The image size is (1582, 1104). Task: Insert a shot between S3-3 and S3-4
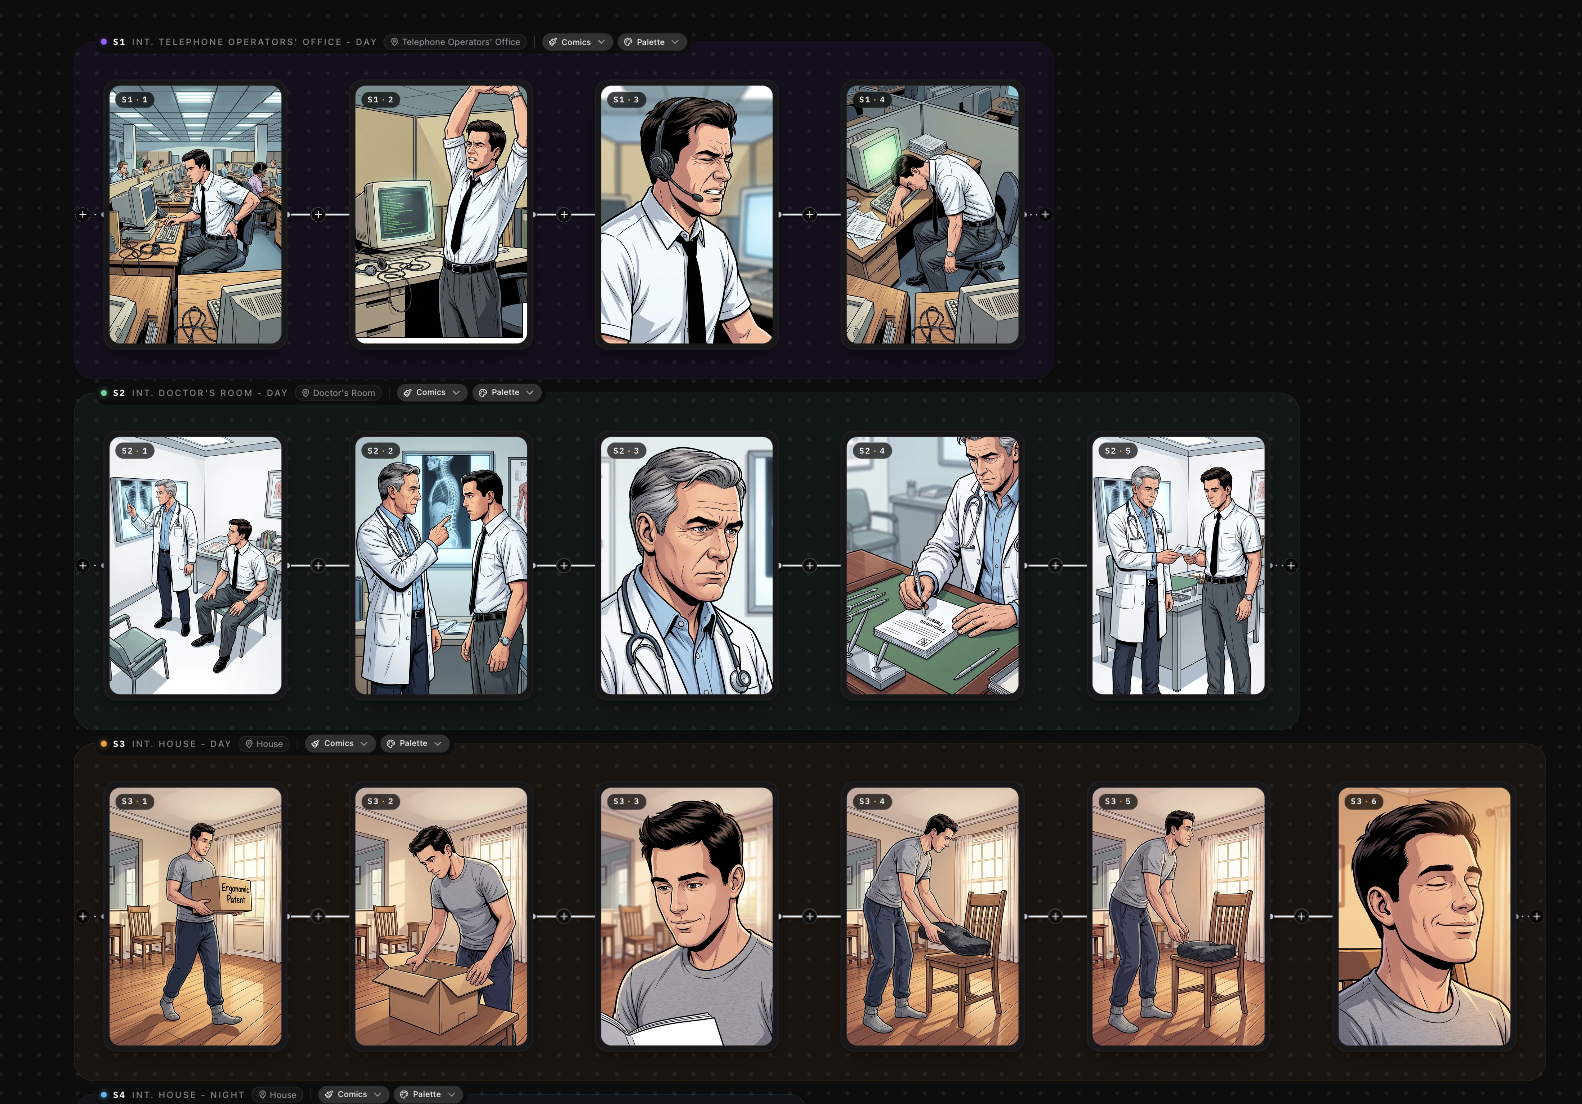(x=810, y=916)
